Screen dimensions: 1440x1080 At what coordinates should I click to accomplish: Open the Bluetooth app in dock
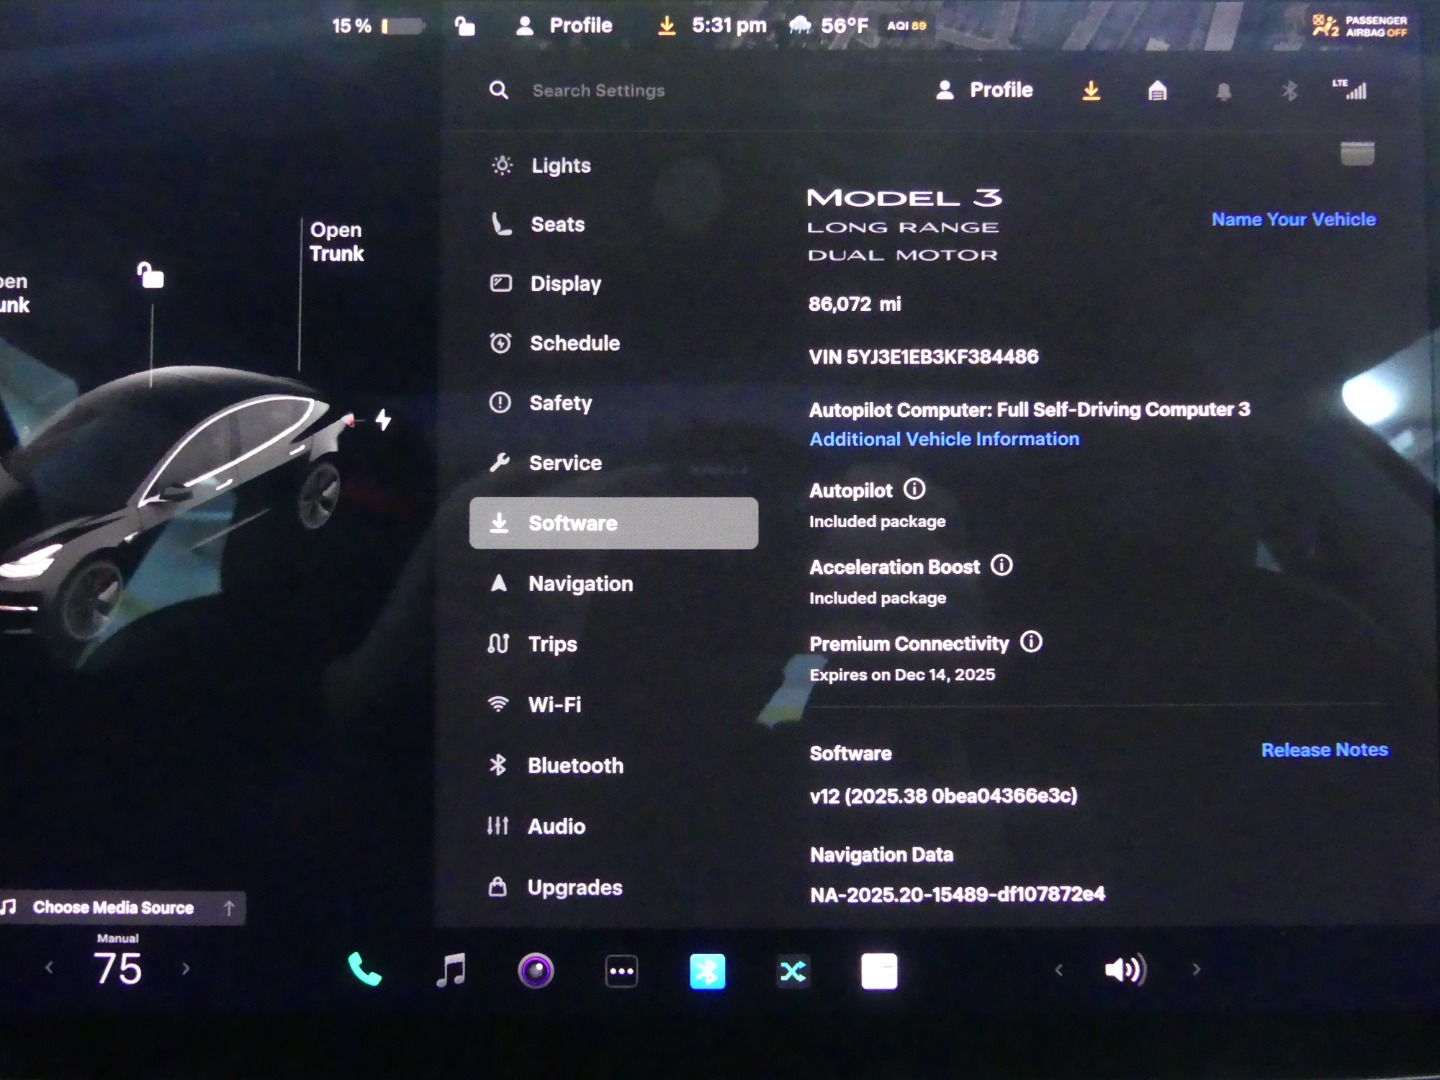pos(707,971)
